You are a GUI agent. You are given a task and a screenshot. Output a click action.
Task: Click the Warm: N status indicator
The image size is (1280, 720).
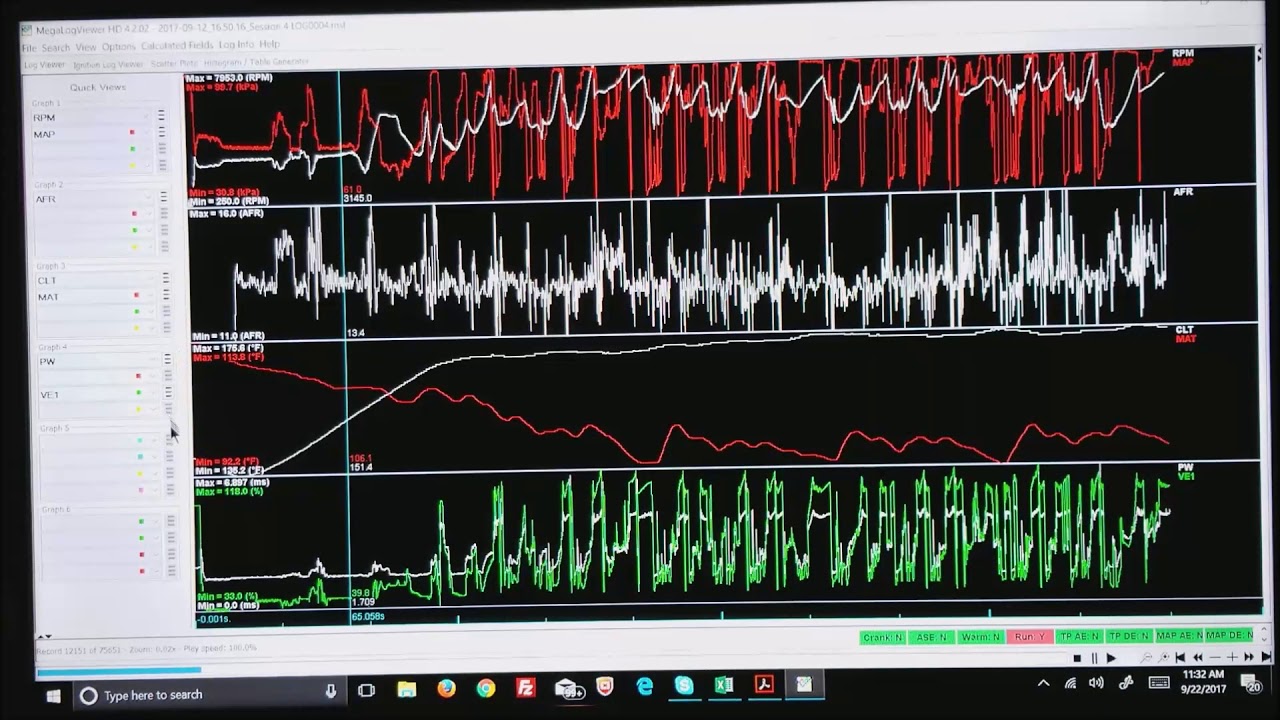click(x=980, y=637)
